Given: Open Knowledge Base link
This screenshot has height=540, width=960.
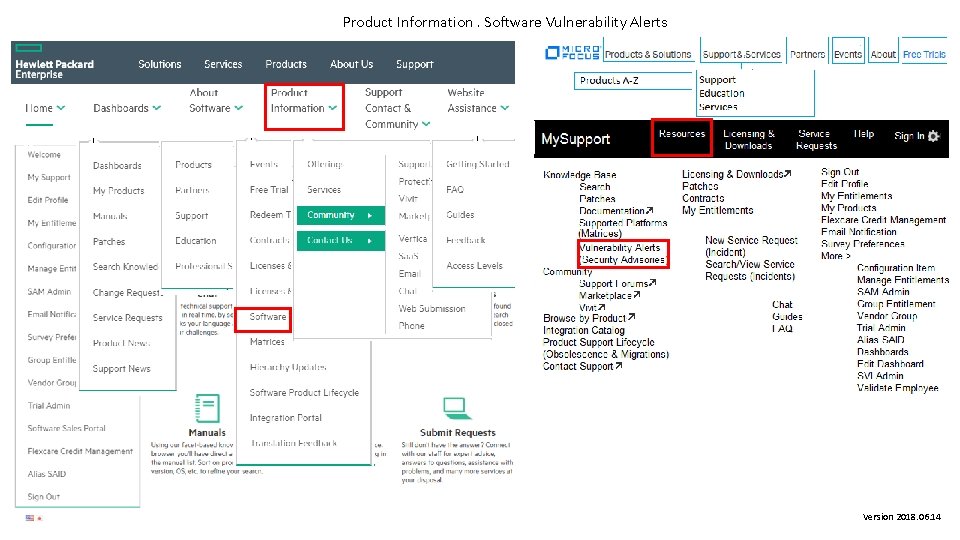Looking at the screenshot, I should [579, 174].
